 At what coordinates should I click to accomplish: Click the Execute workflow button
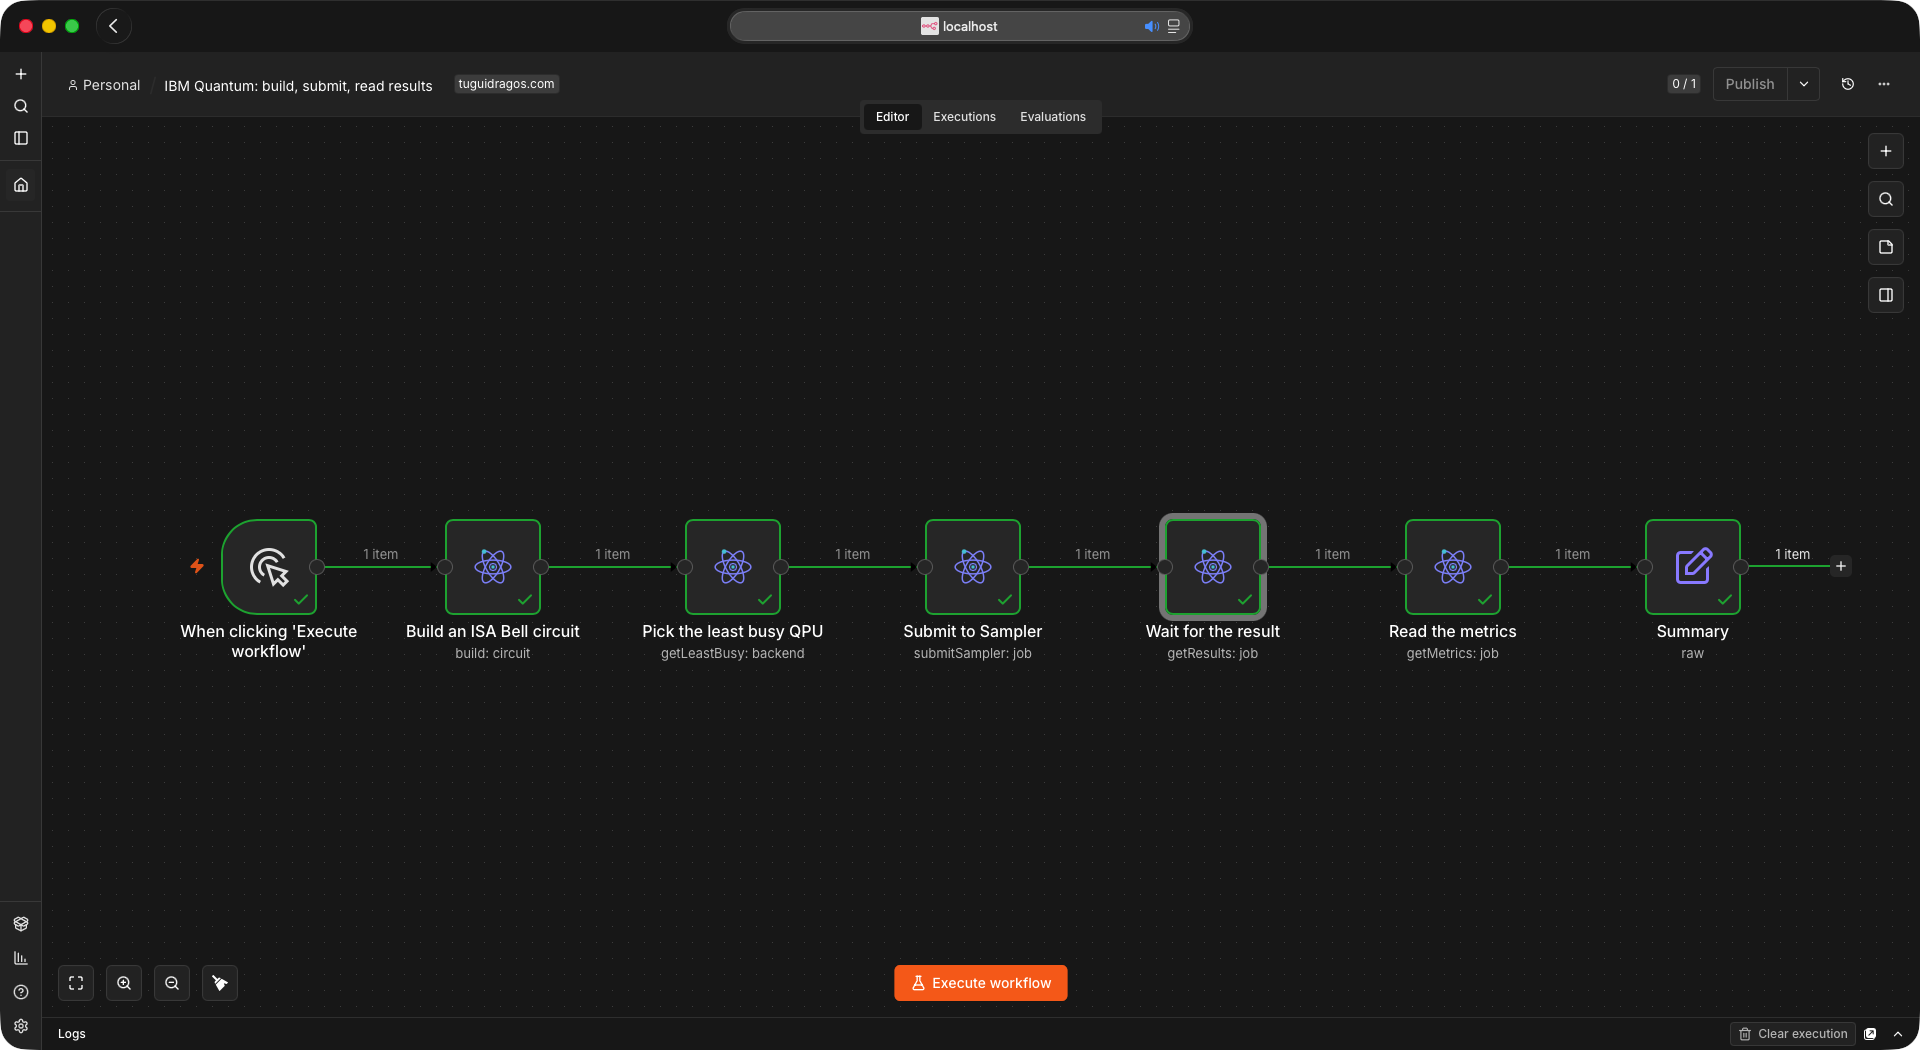pyautogui.click(x=981, y=983)
